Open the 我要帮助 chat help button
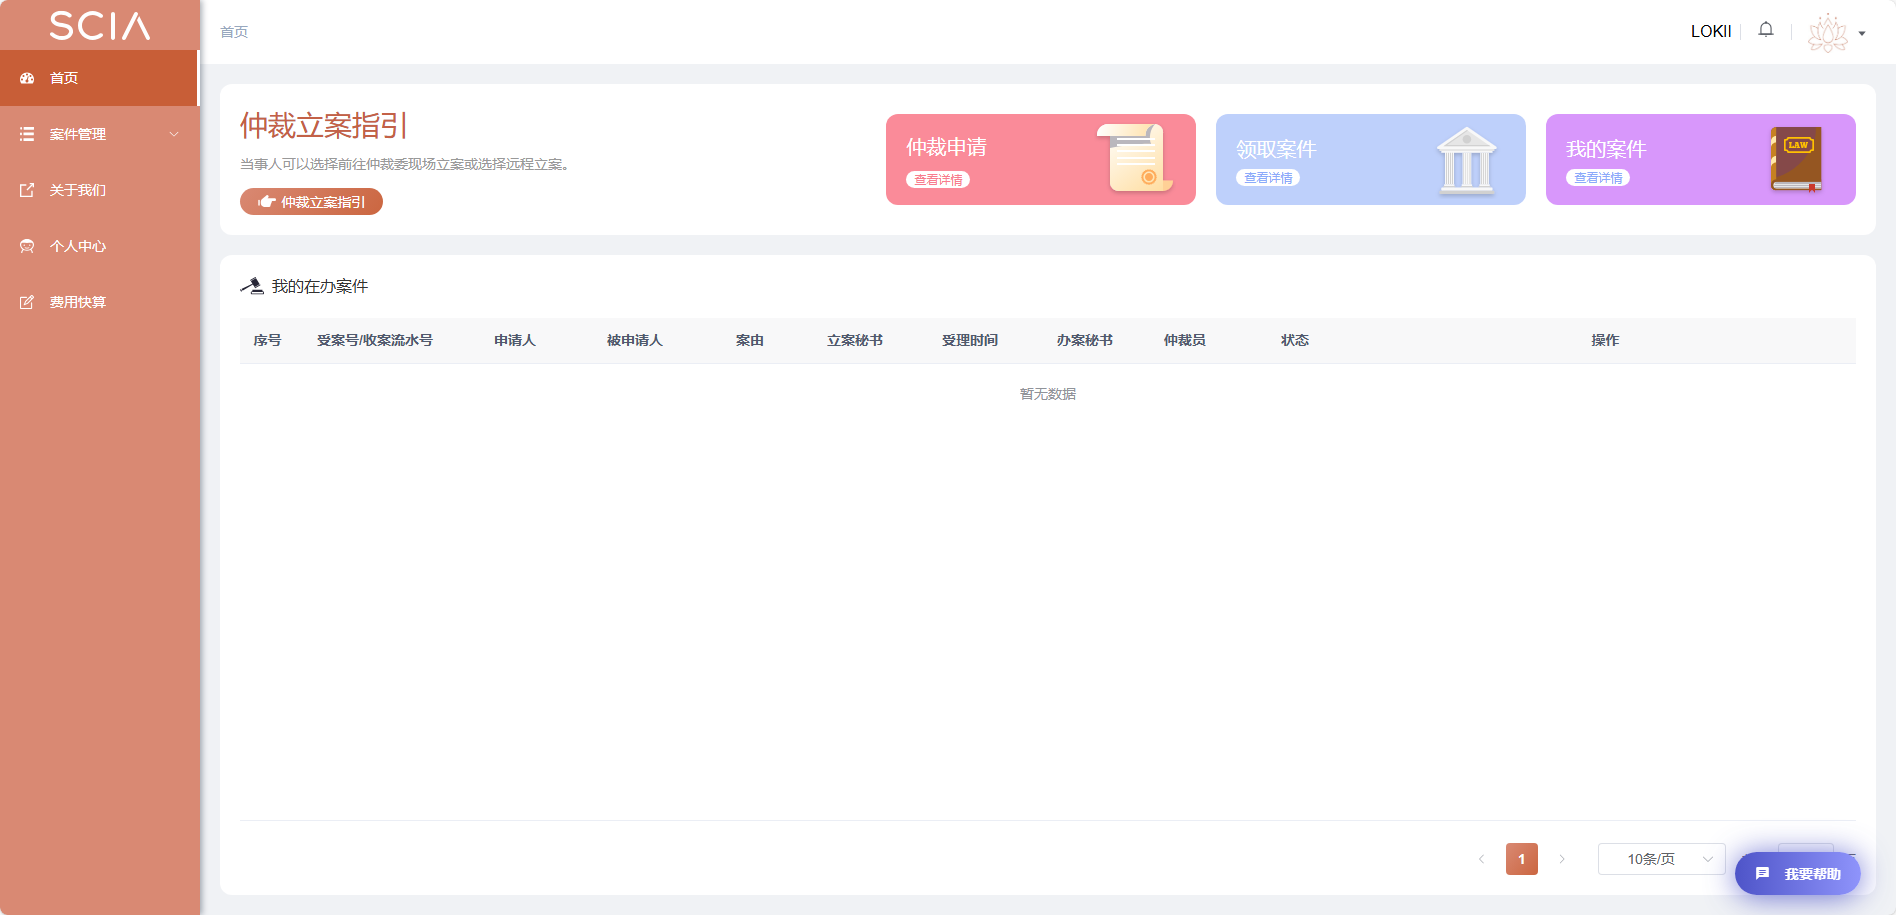The height and width of the screenshot is (915, 1896). [x=1798, y=874]
